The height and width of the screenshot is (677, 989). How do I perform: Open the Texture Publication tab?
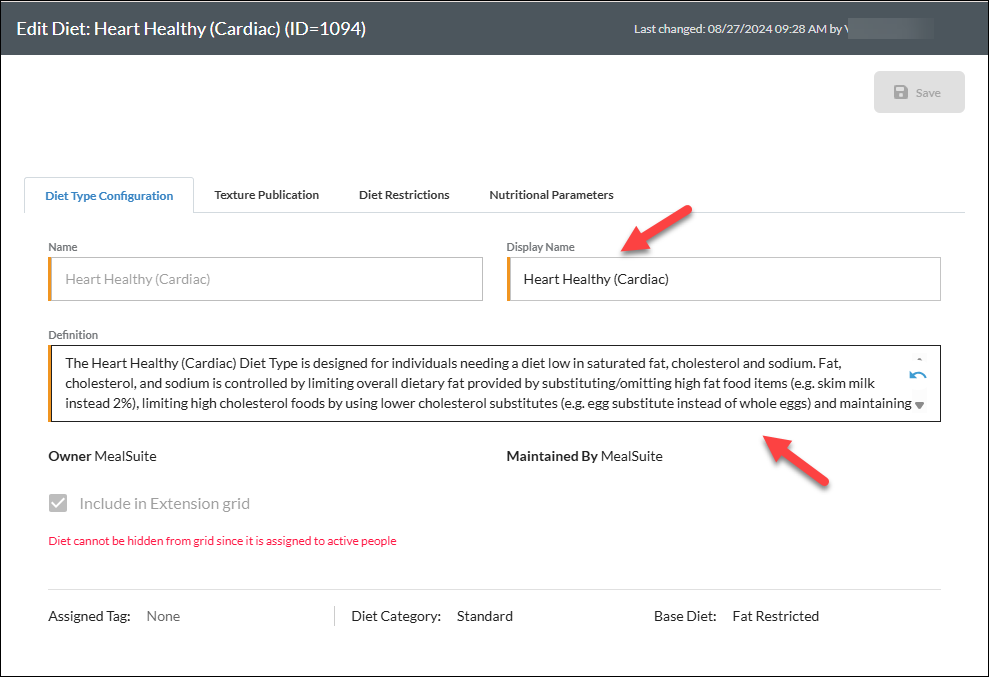pos(266,195)
